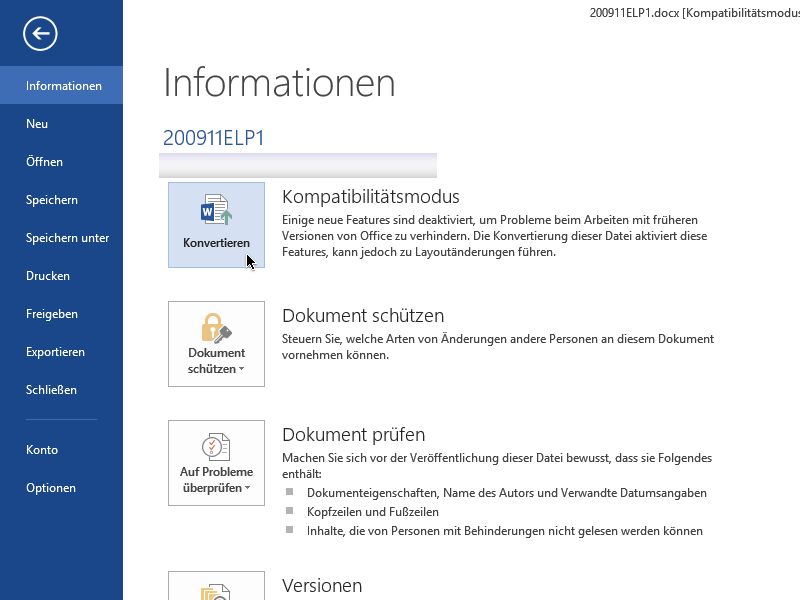
Task: Click the Kopfzeilen und Fußzeilen list entry
Action: 372,512
